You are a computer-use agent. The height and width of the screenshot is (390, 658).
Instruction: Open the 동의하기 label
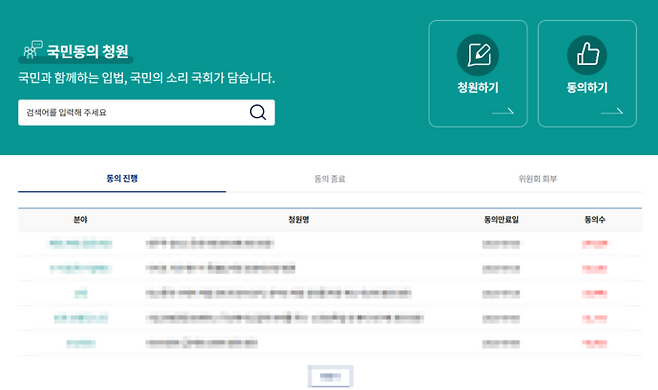pos(587,88)
